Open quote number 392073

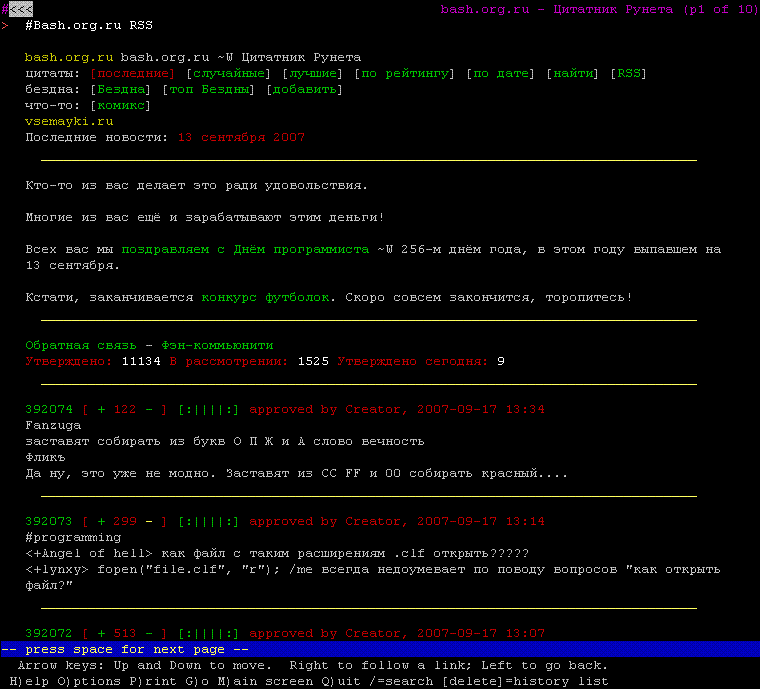49,521
